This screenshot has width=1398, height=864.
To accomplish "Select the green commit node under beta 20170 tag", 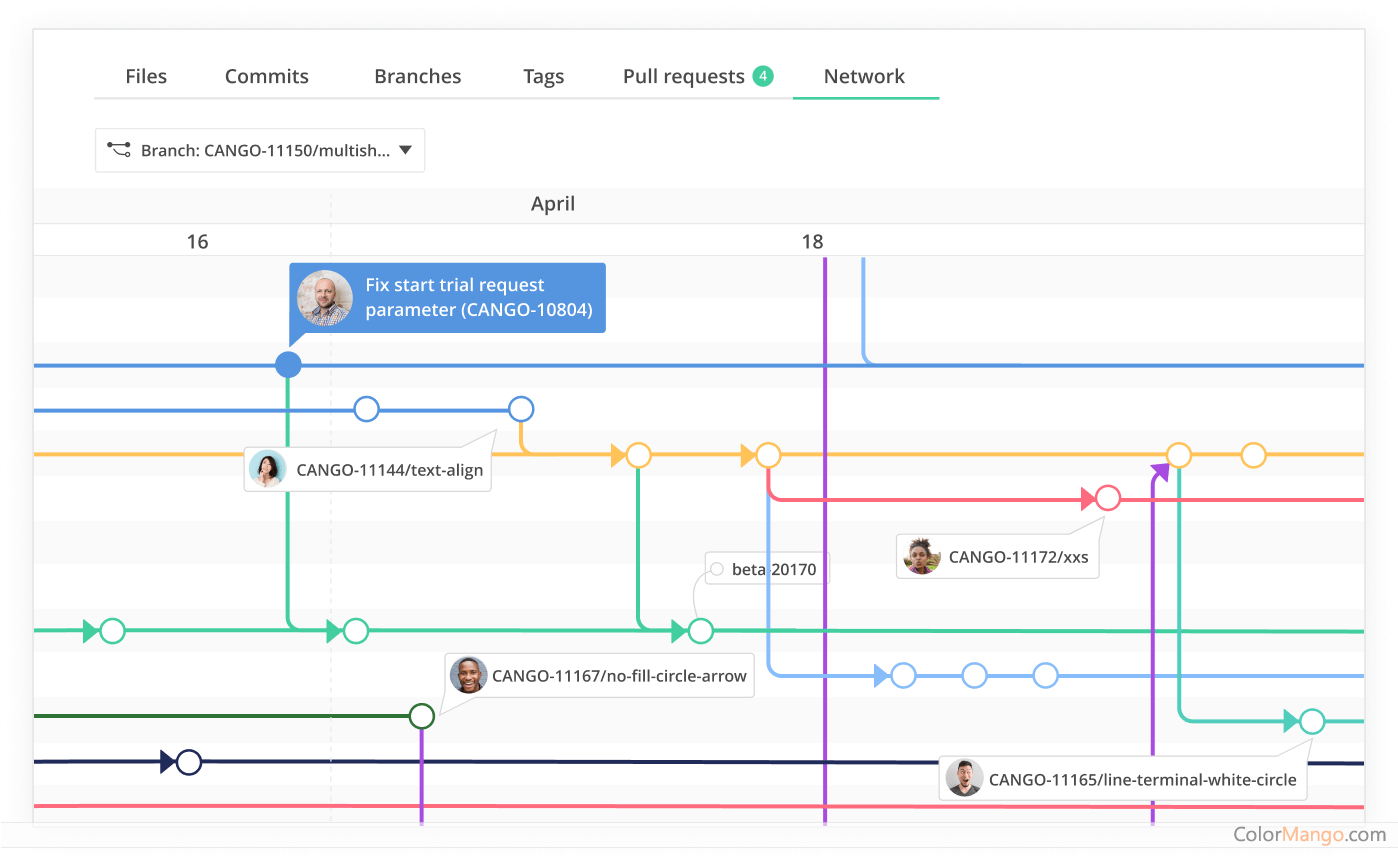I will [x=701, y=631].
